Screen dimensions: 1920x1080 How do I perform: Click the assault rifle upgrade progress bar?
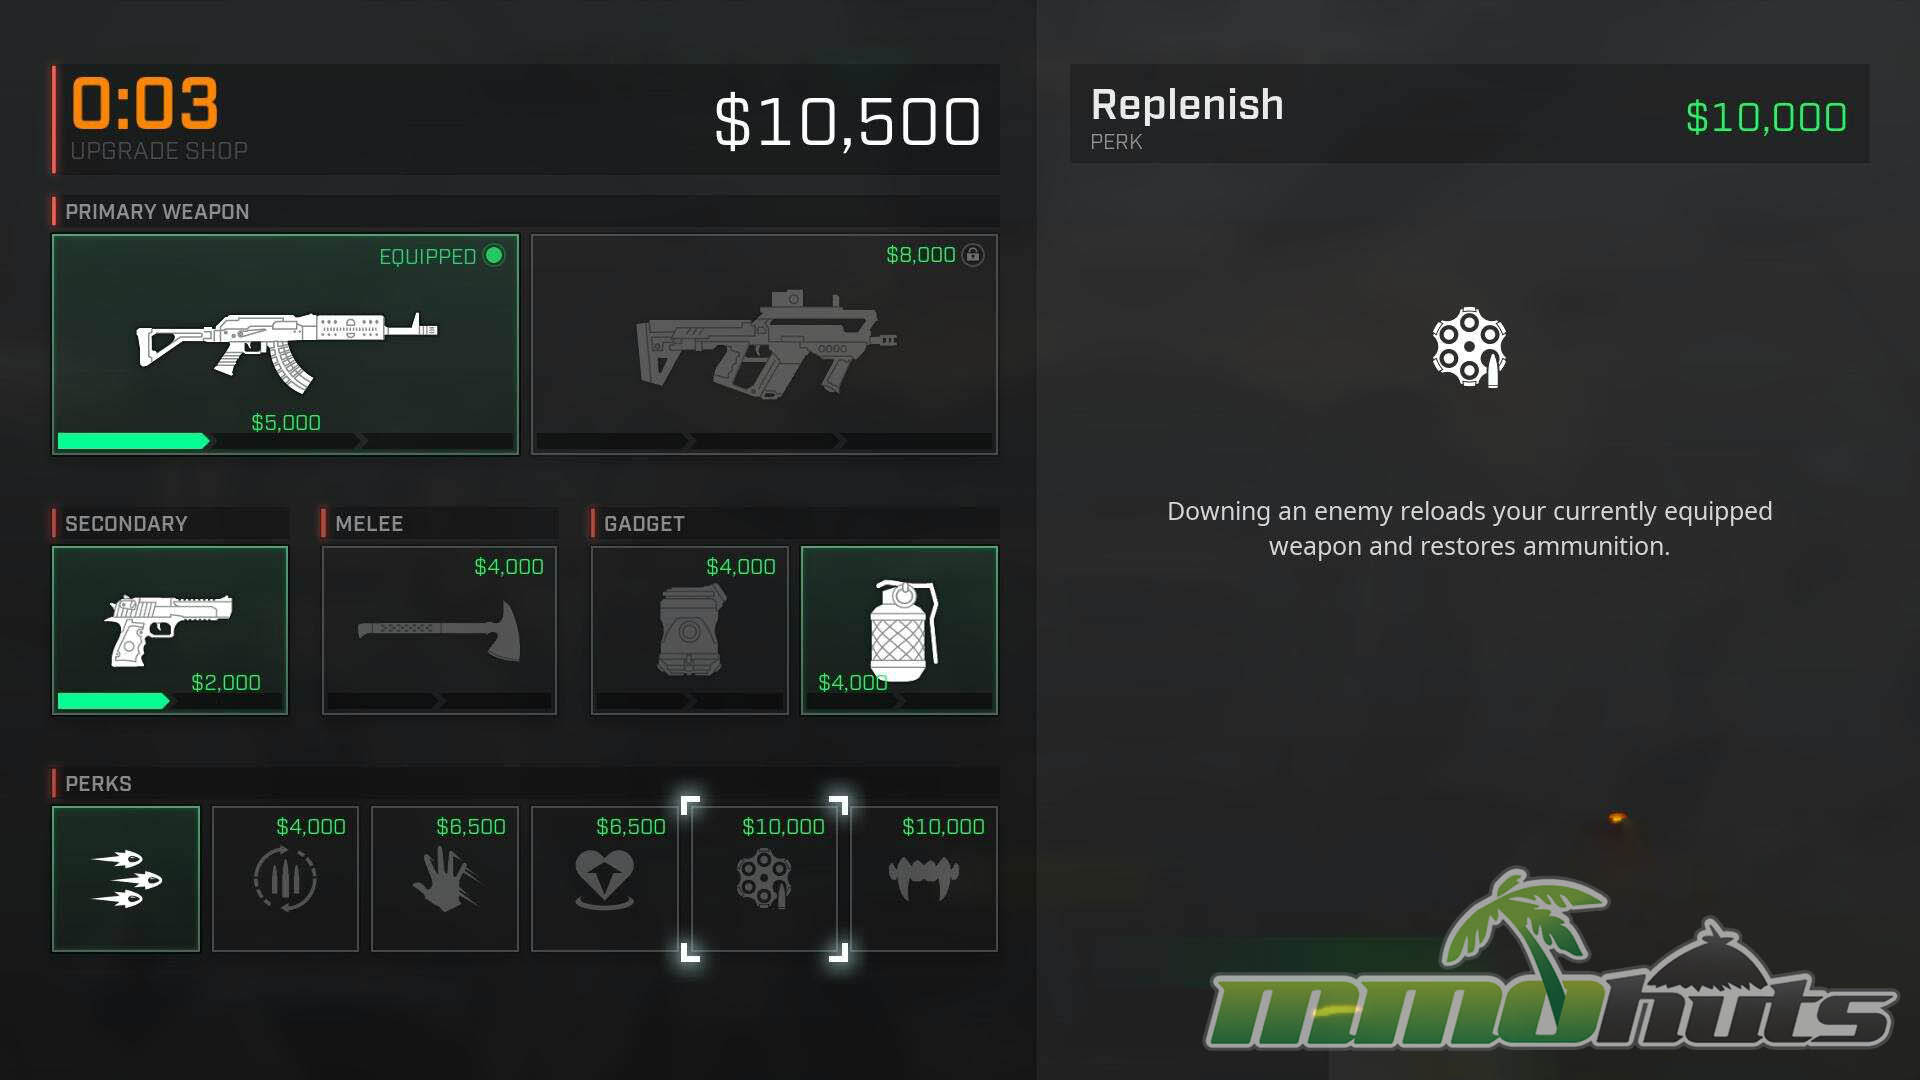(x=285, y=441)
